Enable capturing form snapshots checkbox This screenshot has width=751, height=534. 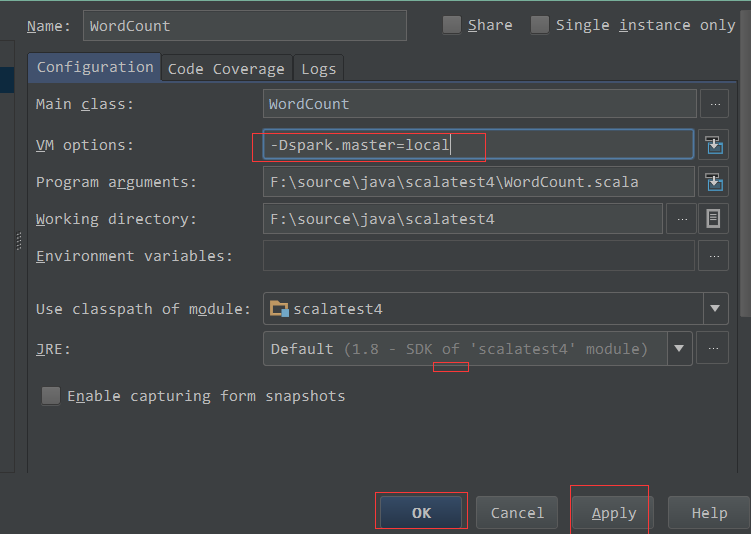tap(51, 396)
